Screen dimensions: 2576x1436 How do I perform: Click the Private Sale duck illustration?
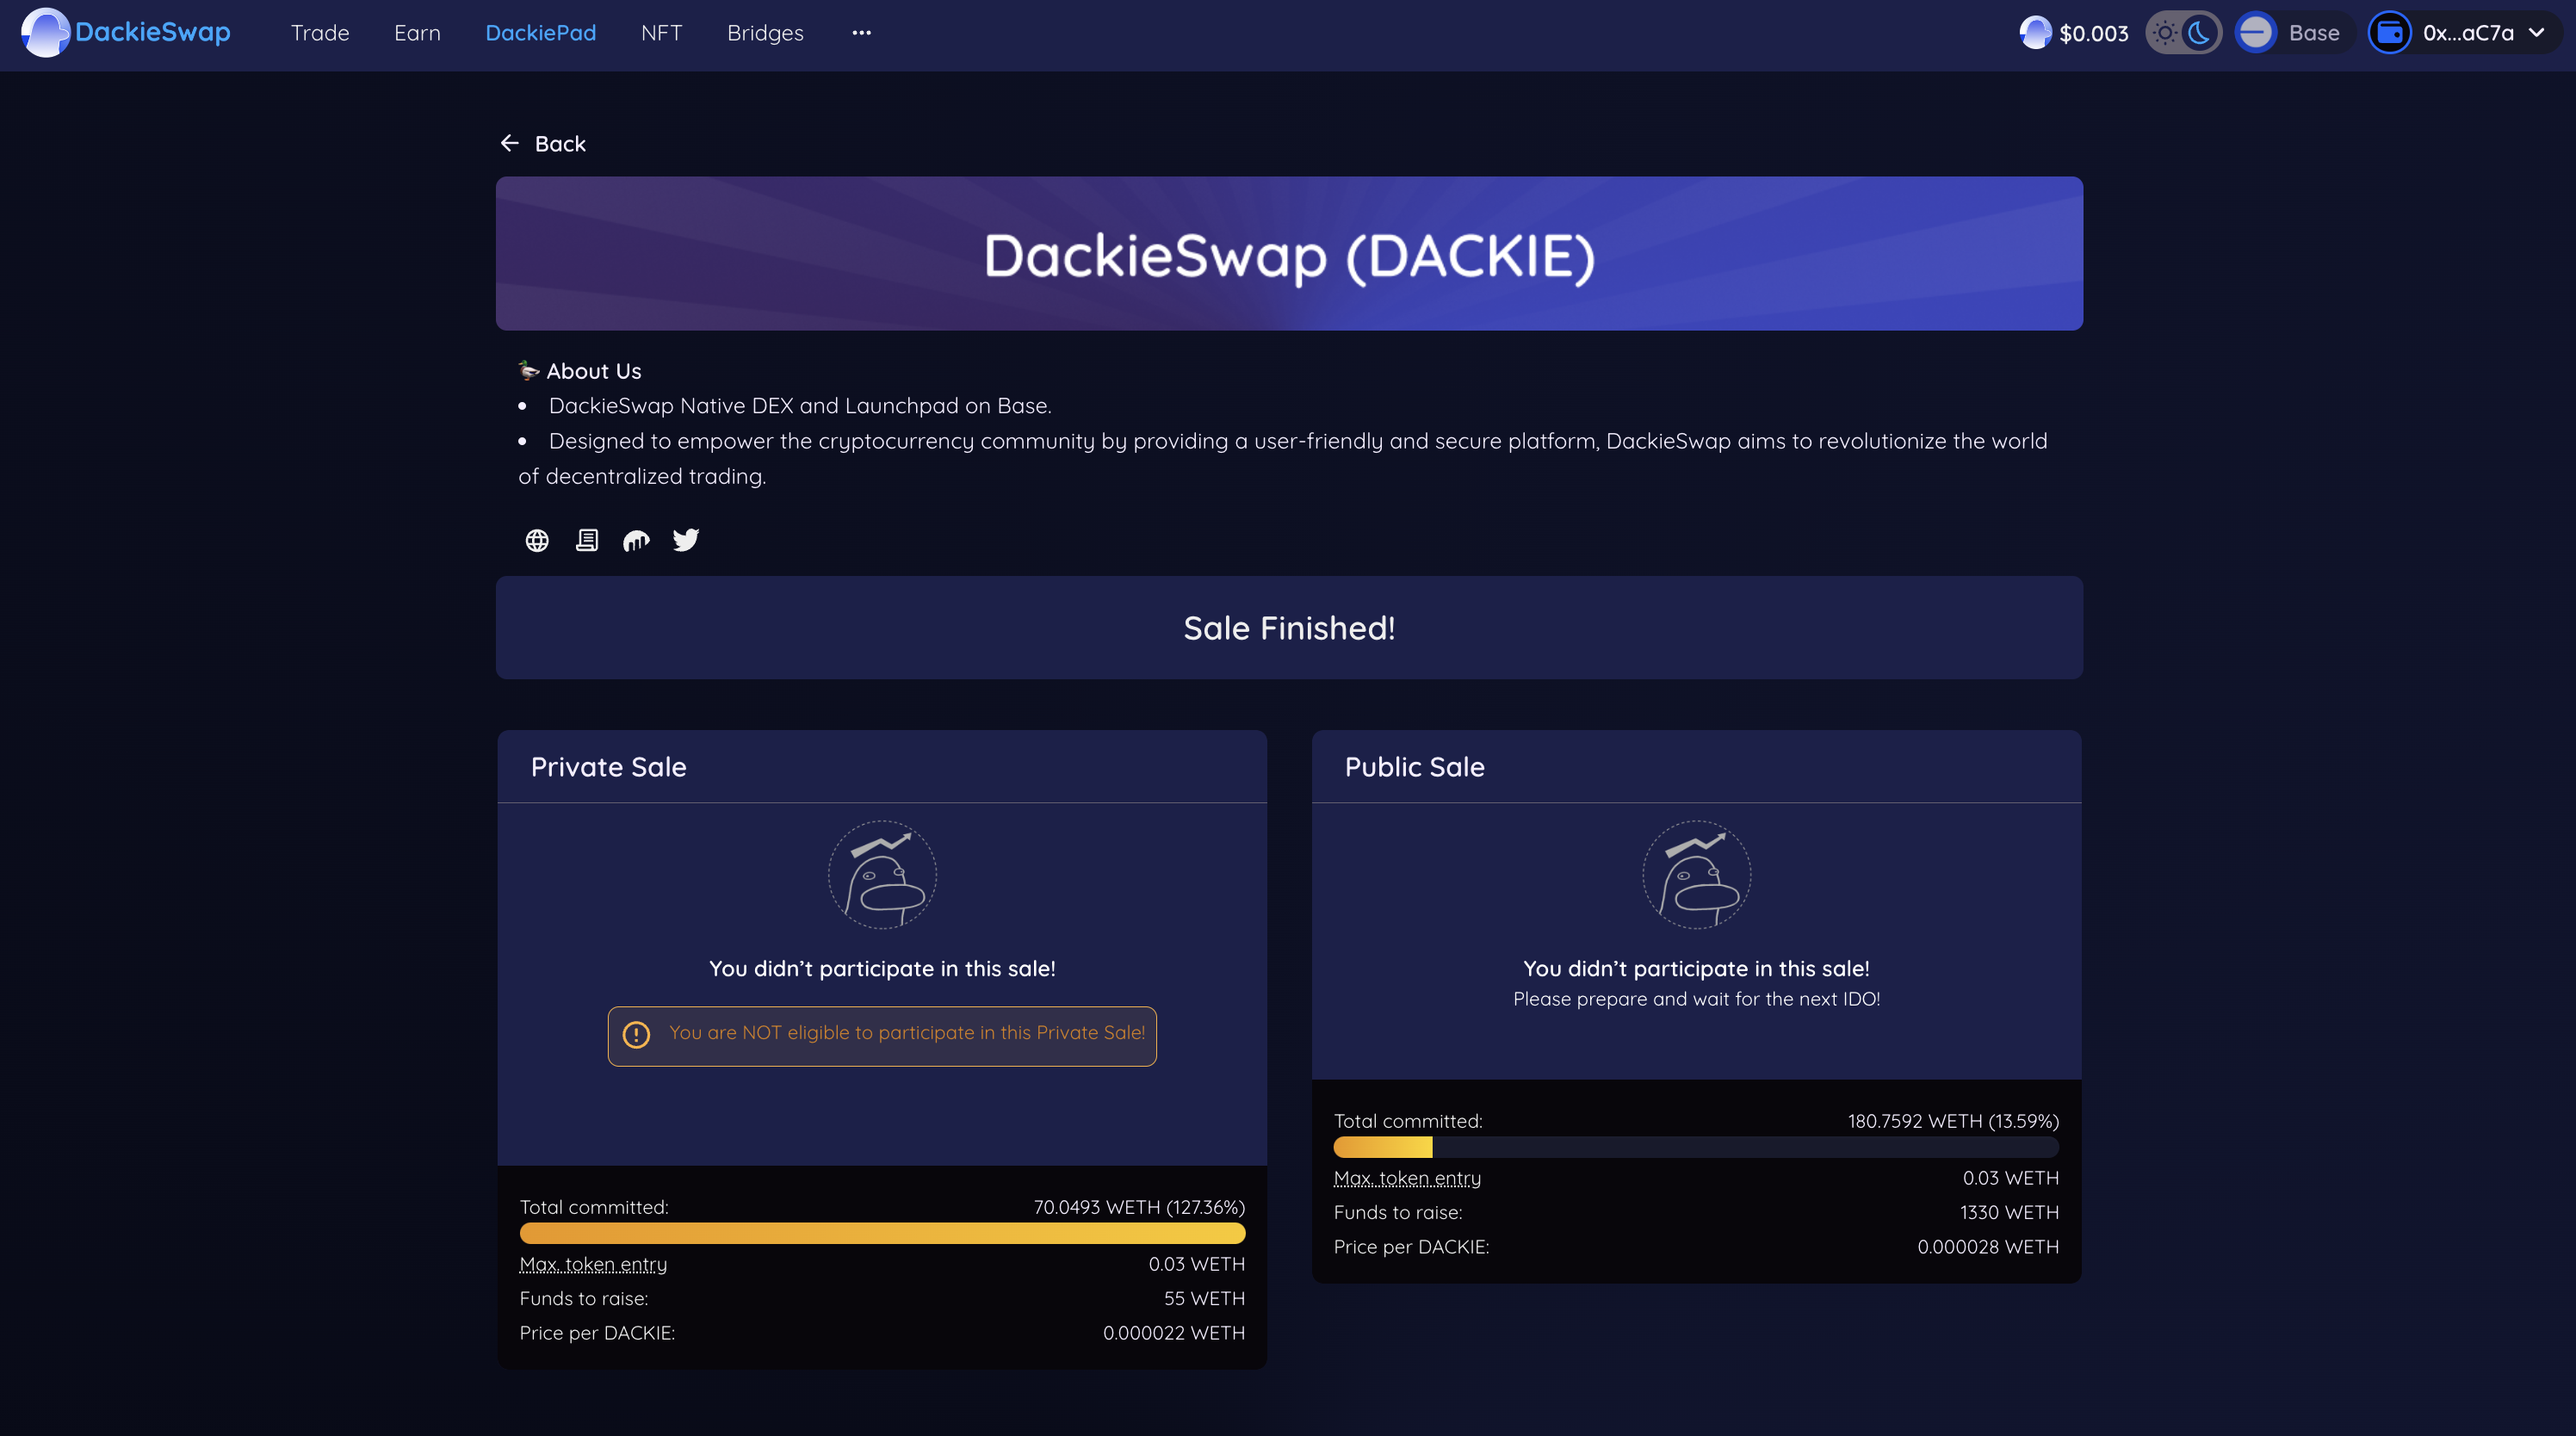[882, 875]
